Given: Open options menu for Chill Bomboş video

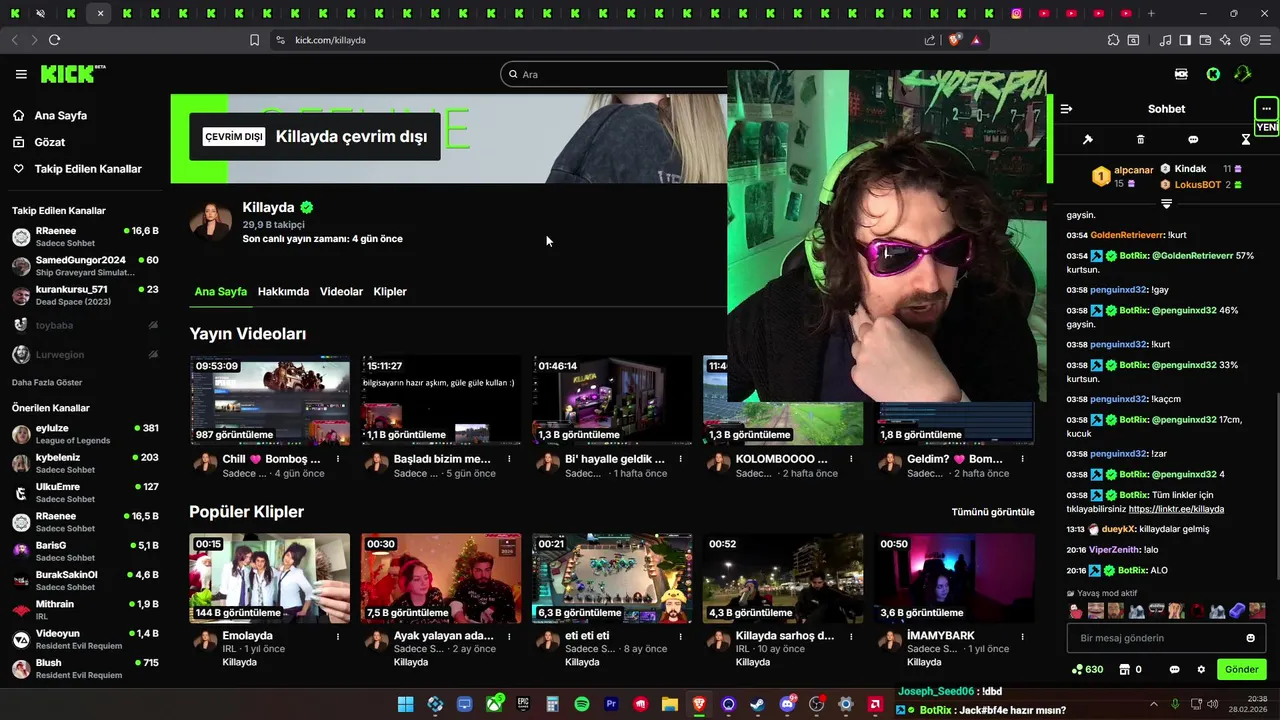Looking at the screenshot, I should pos(337,459).
